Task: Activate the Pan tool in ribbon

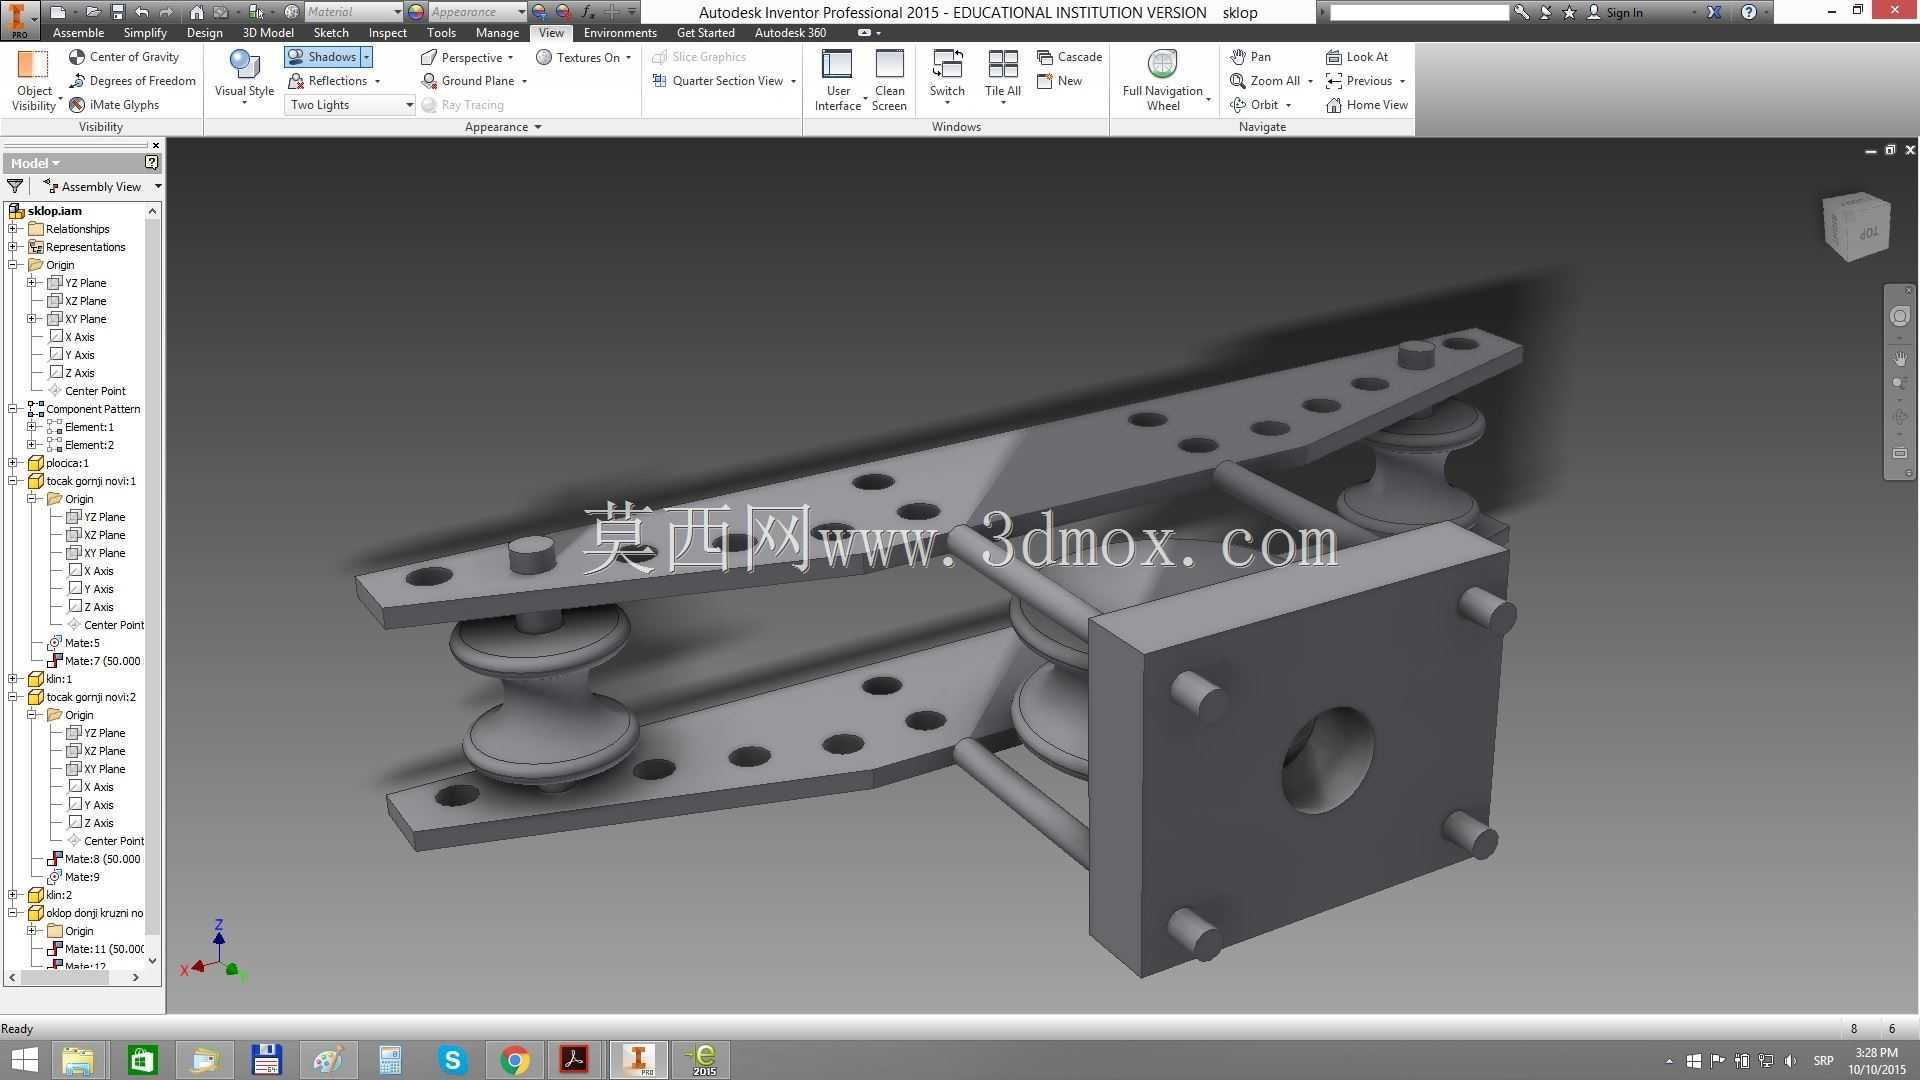Action: (1250, 57)
